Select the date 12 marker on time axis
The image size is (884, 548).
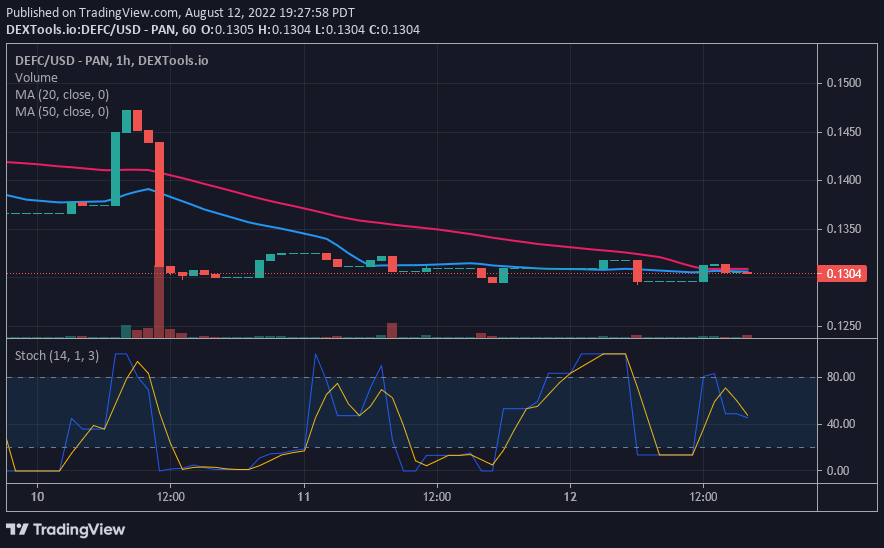point(570,497)
